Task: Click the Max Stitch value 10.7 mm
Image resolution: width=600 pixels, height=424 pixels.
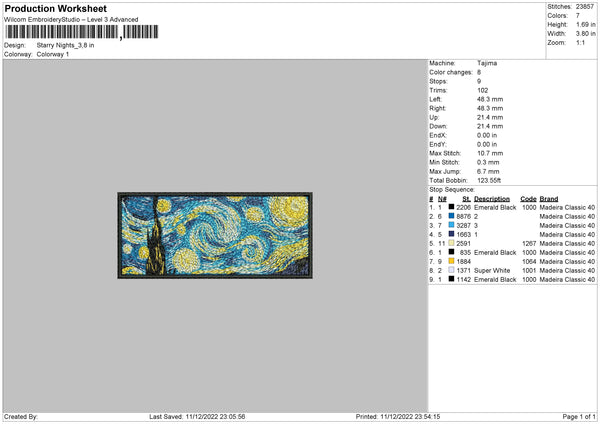Action: 490,153
